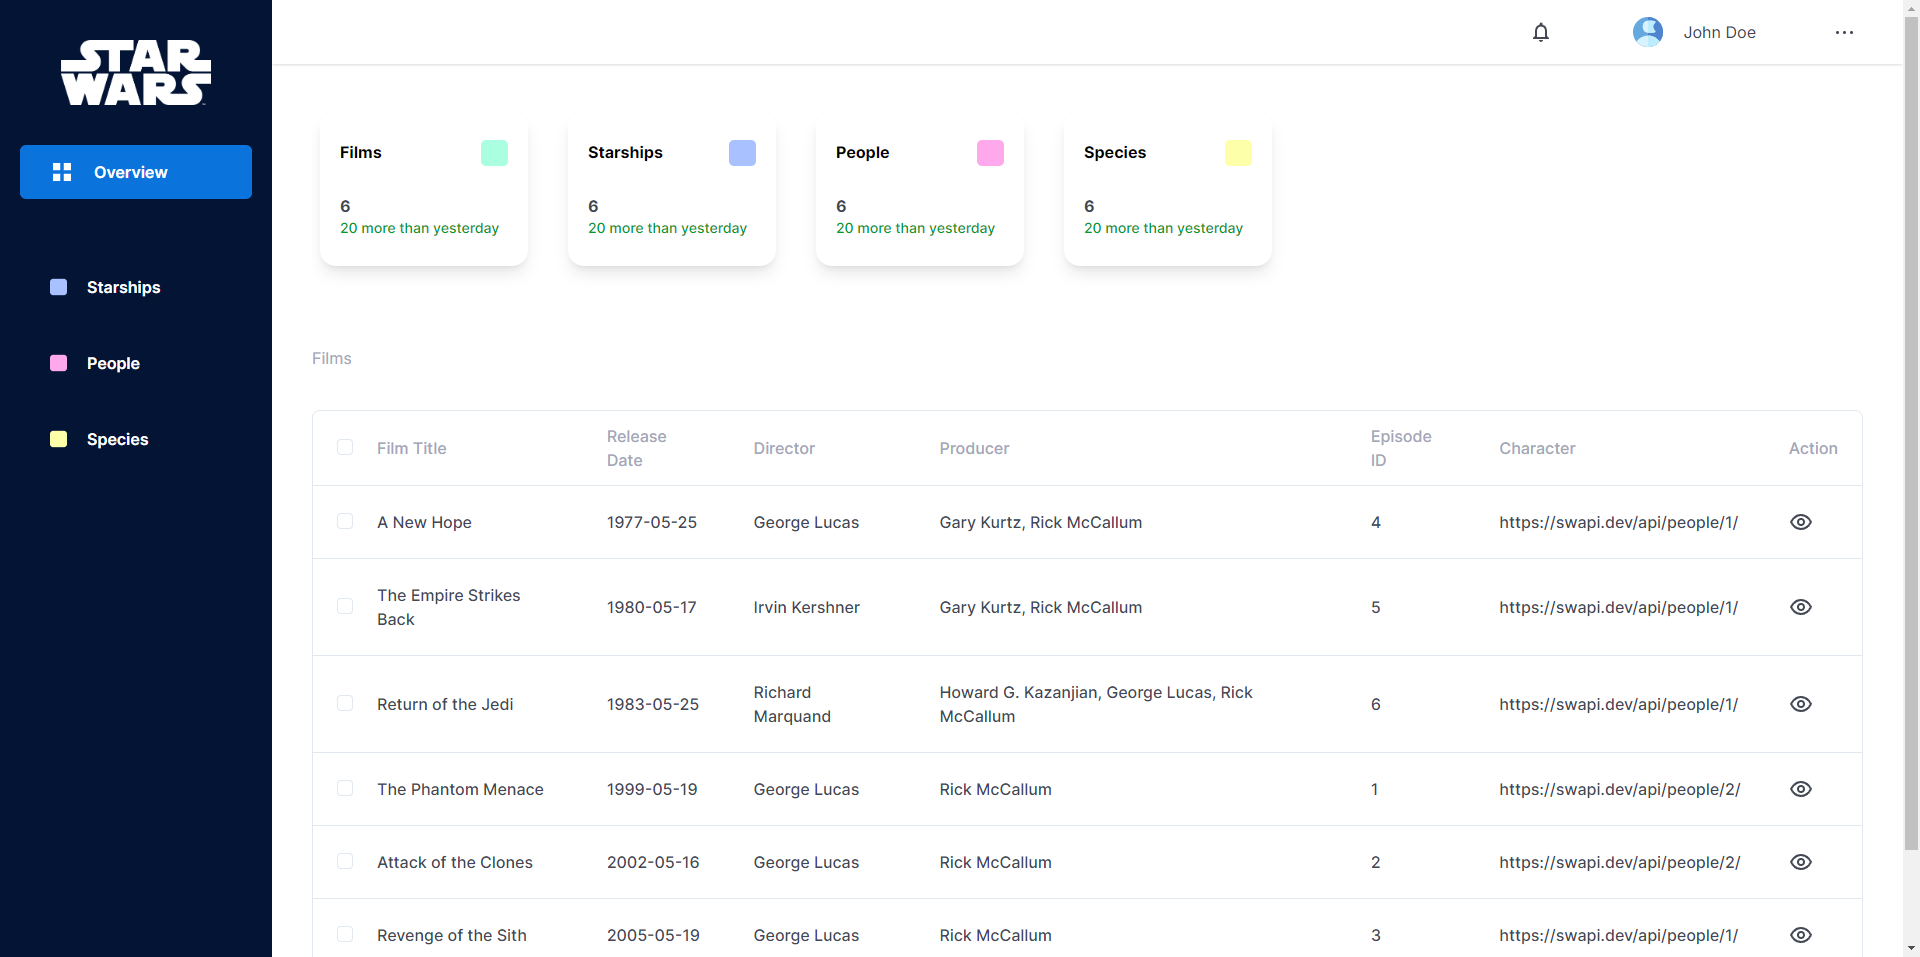Viewport: 1920px width, 957px height.
Task: Click the Species summary card
Action: 1168,193
